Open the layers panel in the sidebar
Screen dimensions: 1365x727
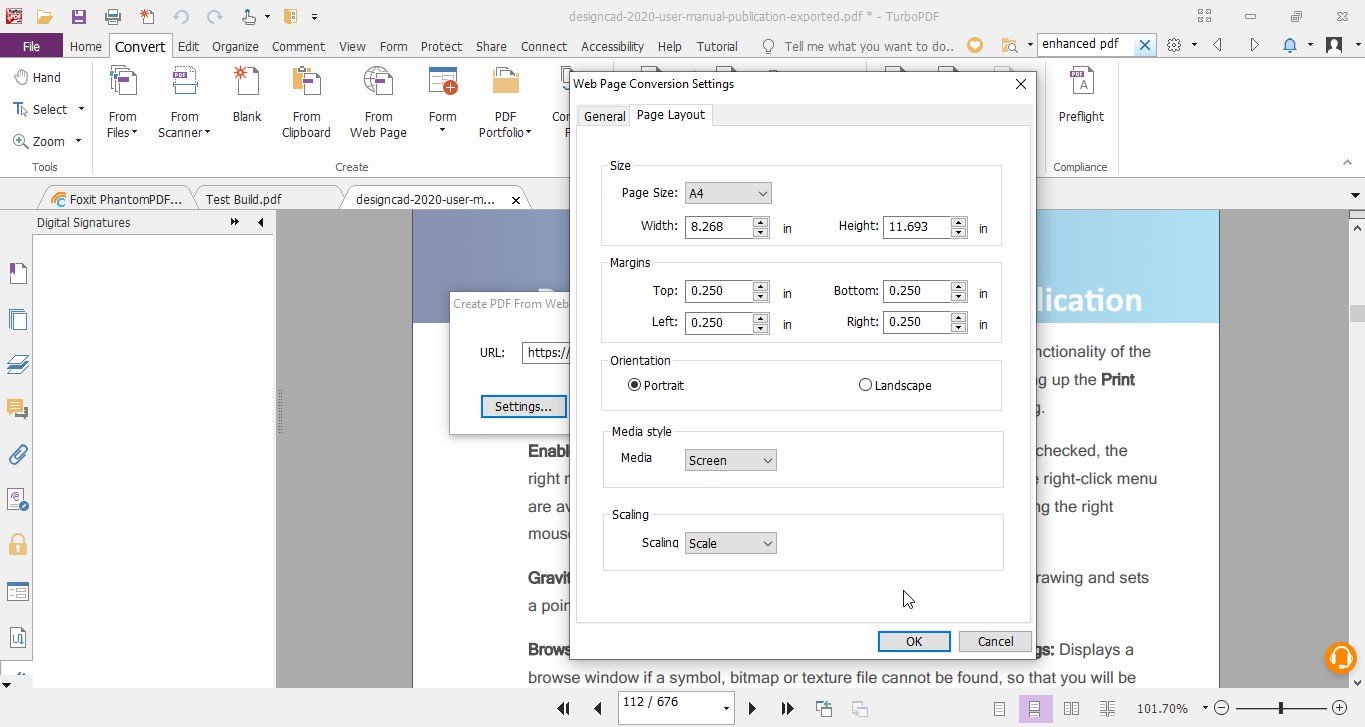17,364
